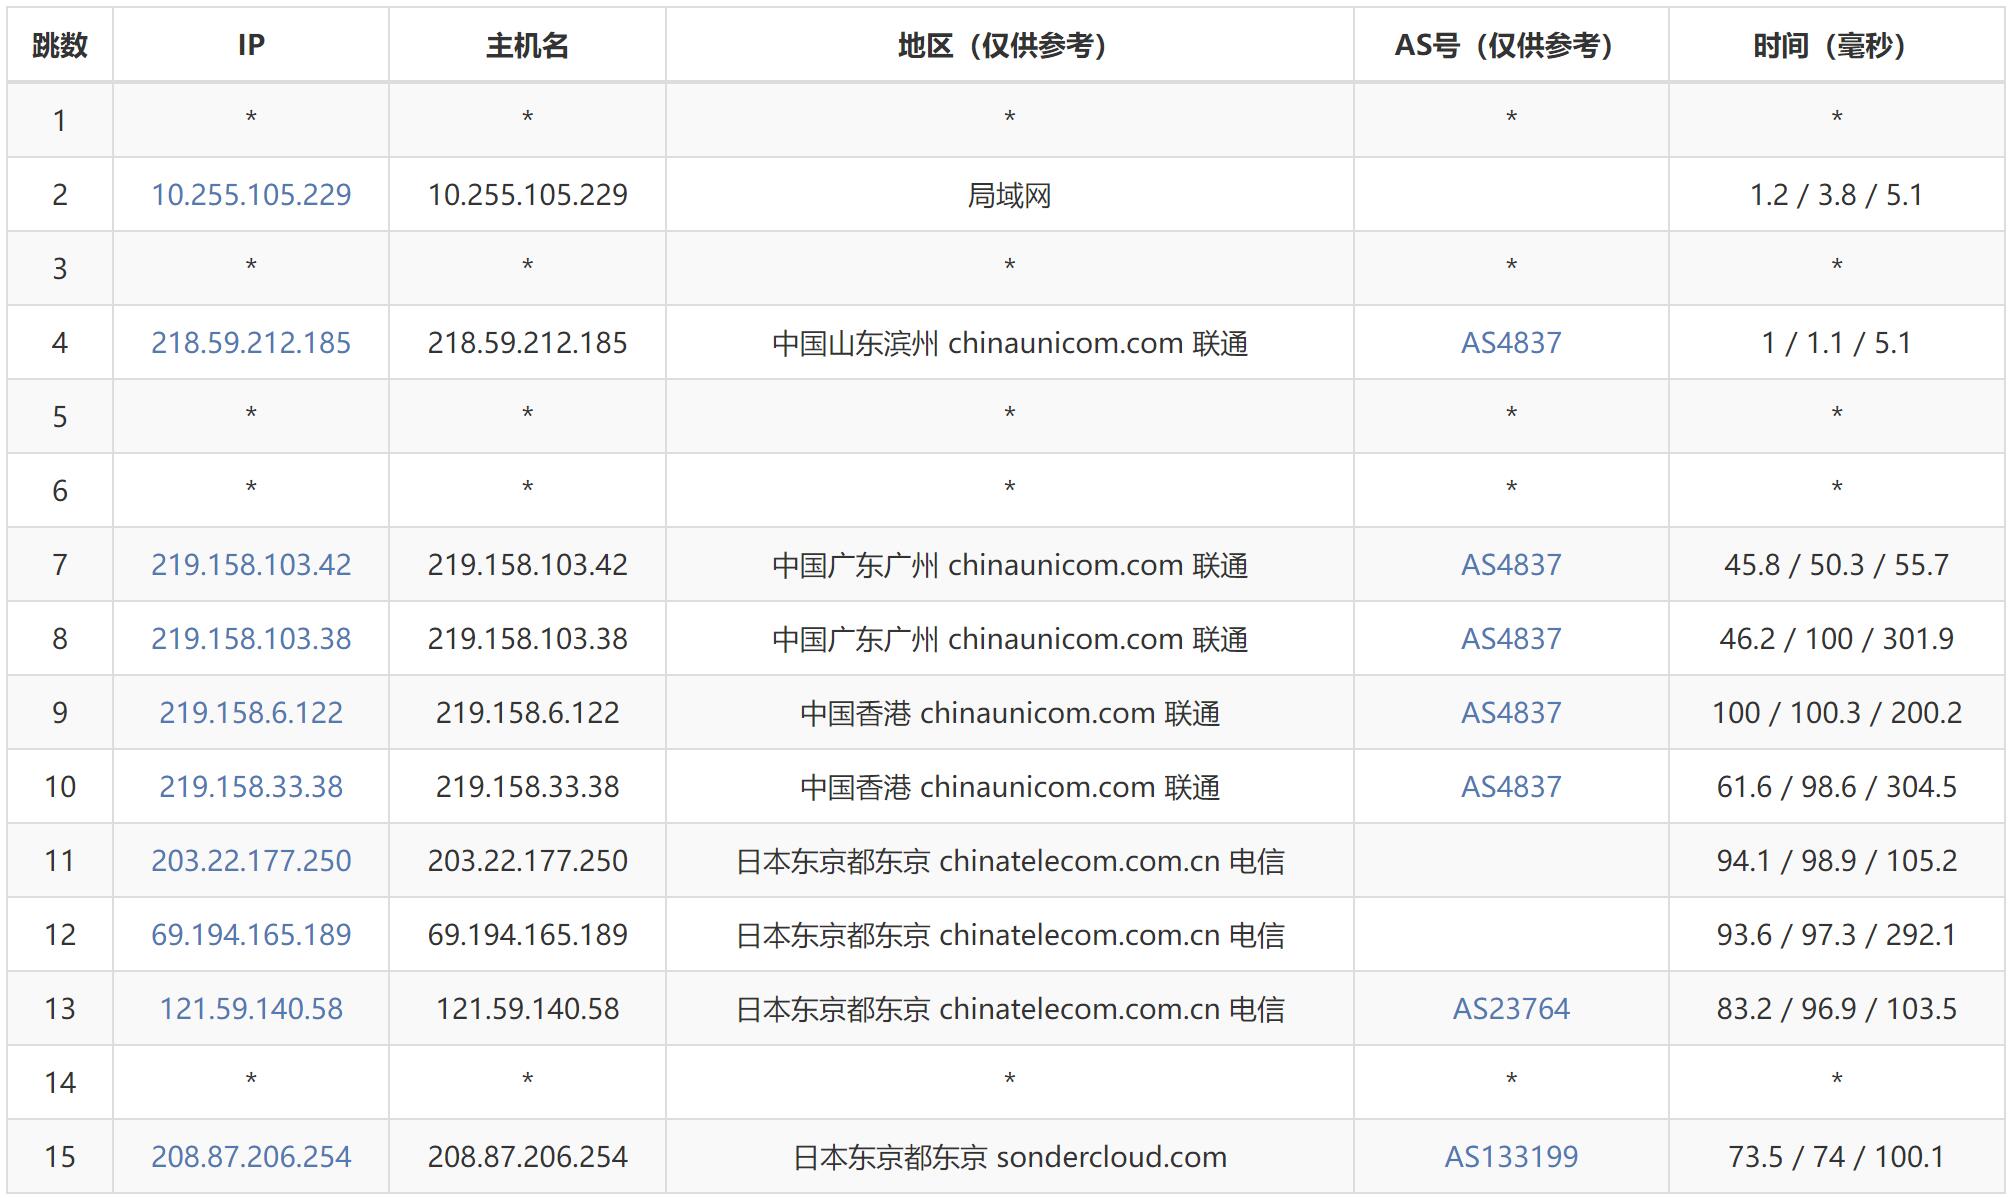Select hop 7 region 中国广东广州 chinaunicom.com 联通
The width and height of the screenshot is (2010, 1198).
[x=1010, y=564]
